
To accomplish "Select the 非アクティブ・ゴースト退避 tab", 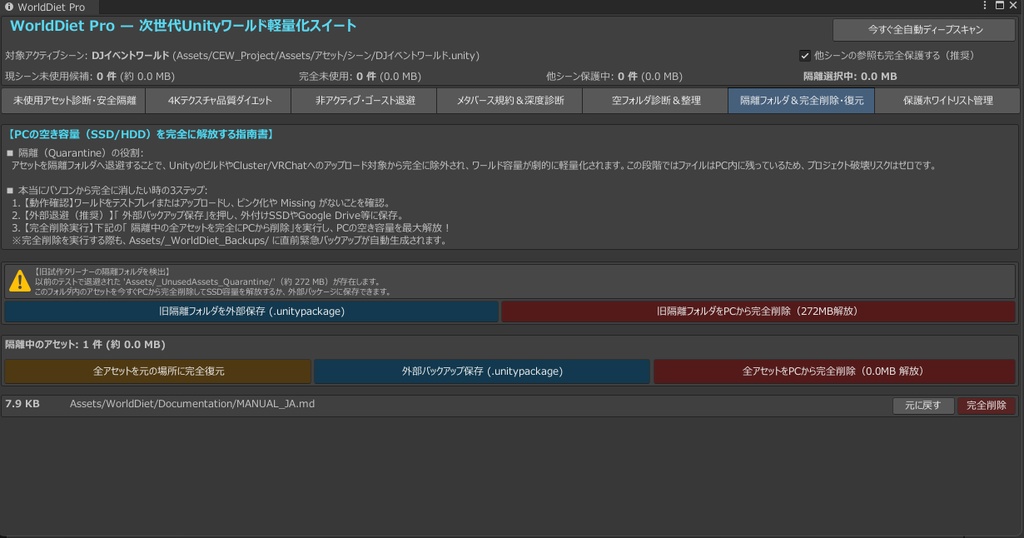I will [x=364, y=101].
